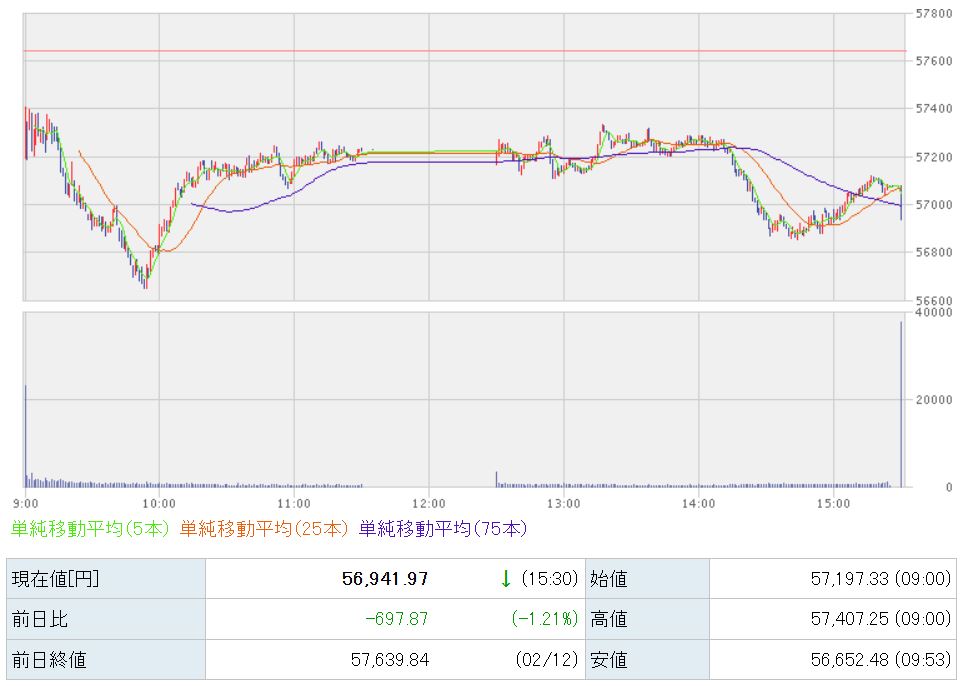The image size is (966, 686).
Task: Select the 12:00 time axis label
Action: click(428, 502)
